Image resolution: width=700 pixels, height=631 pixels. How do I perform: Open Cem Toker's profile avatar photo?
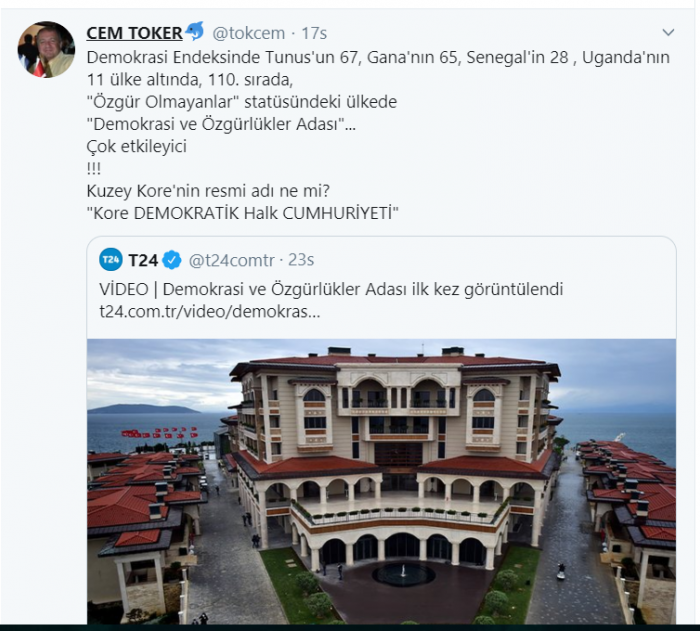click(x=46, y=49)
